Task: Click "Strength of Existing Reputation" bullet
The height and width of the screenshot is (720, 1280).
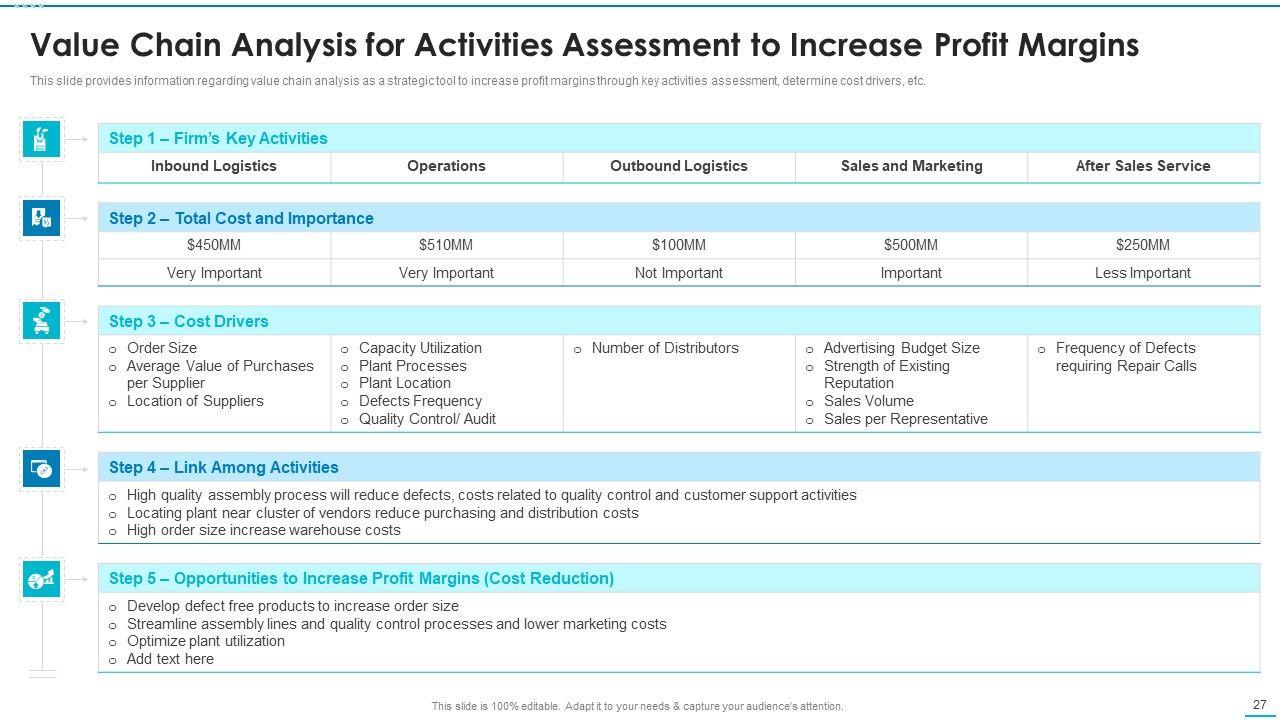Action: pos(887,374)
